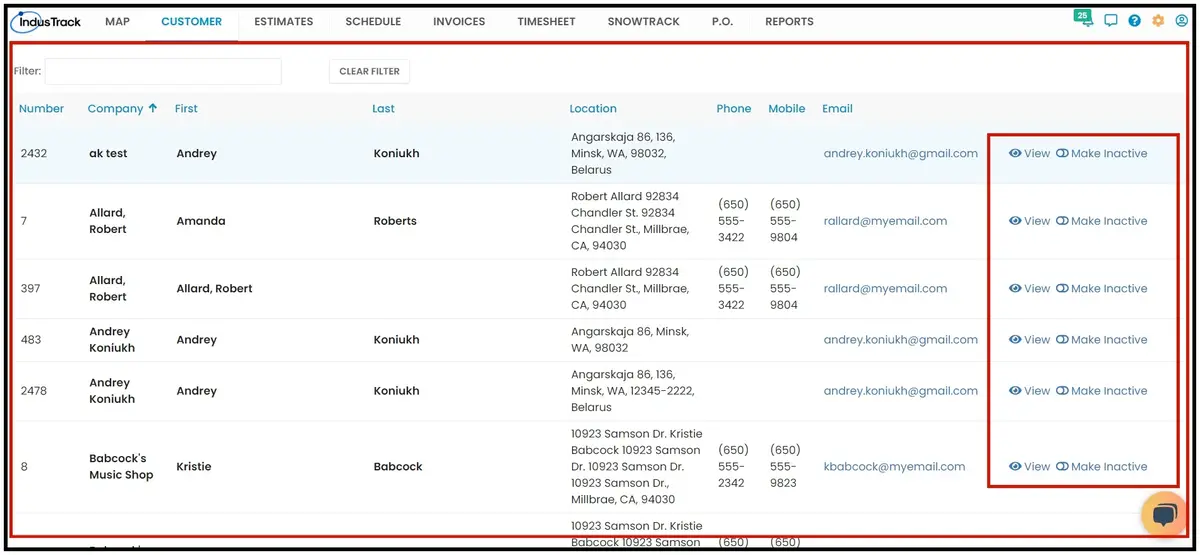Select 'Babcock's Music Shop' company cell
Screen dimensions: 1200x555
point(121,467)
